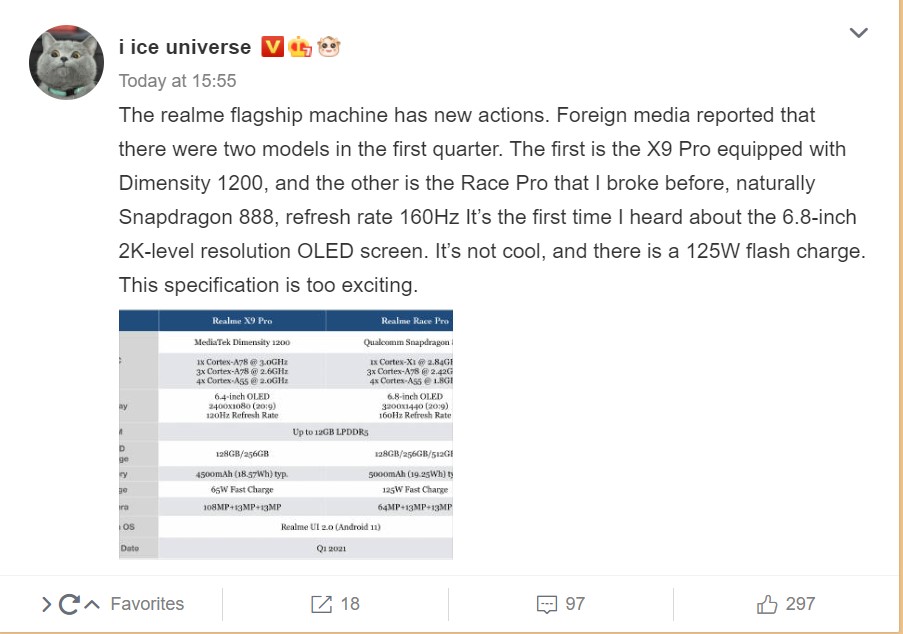Open the "Today at 15:55" timestamp link
Screen dimensions: 903x634
click(177, 81)
